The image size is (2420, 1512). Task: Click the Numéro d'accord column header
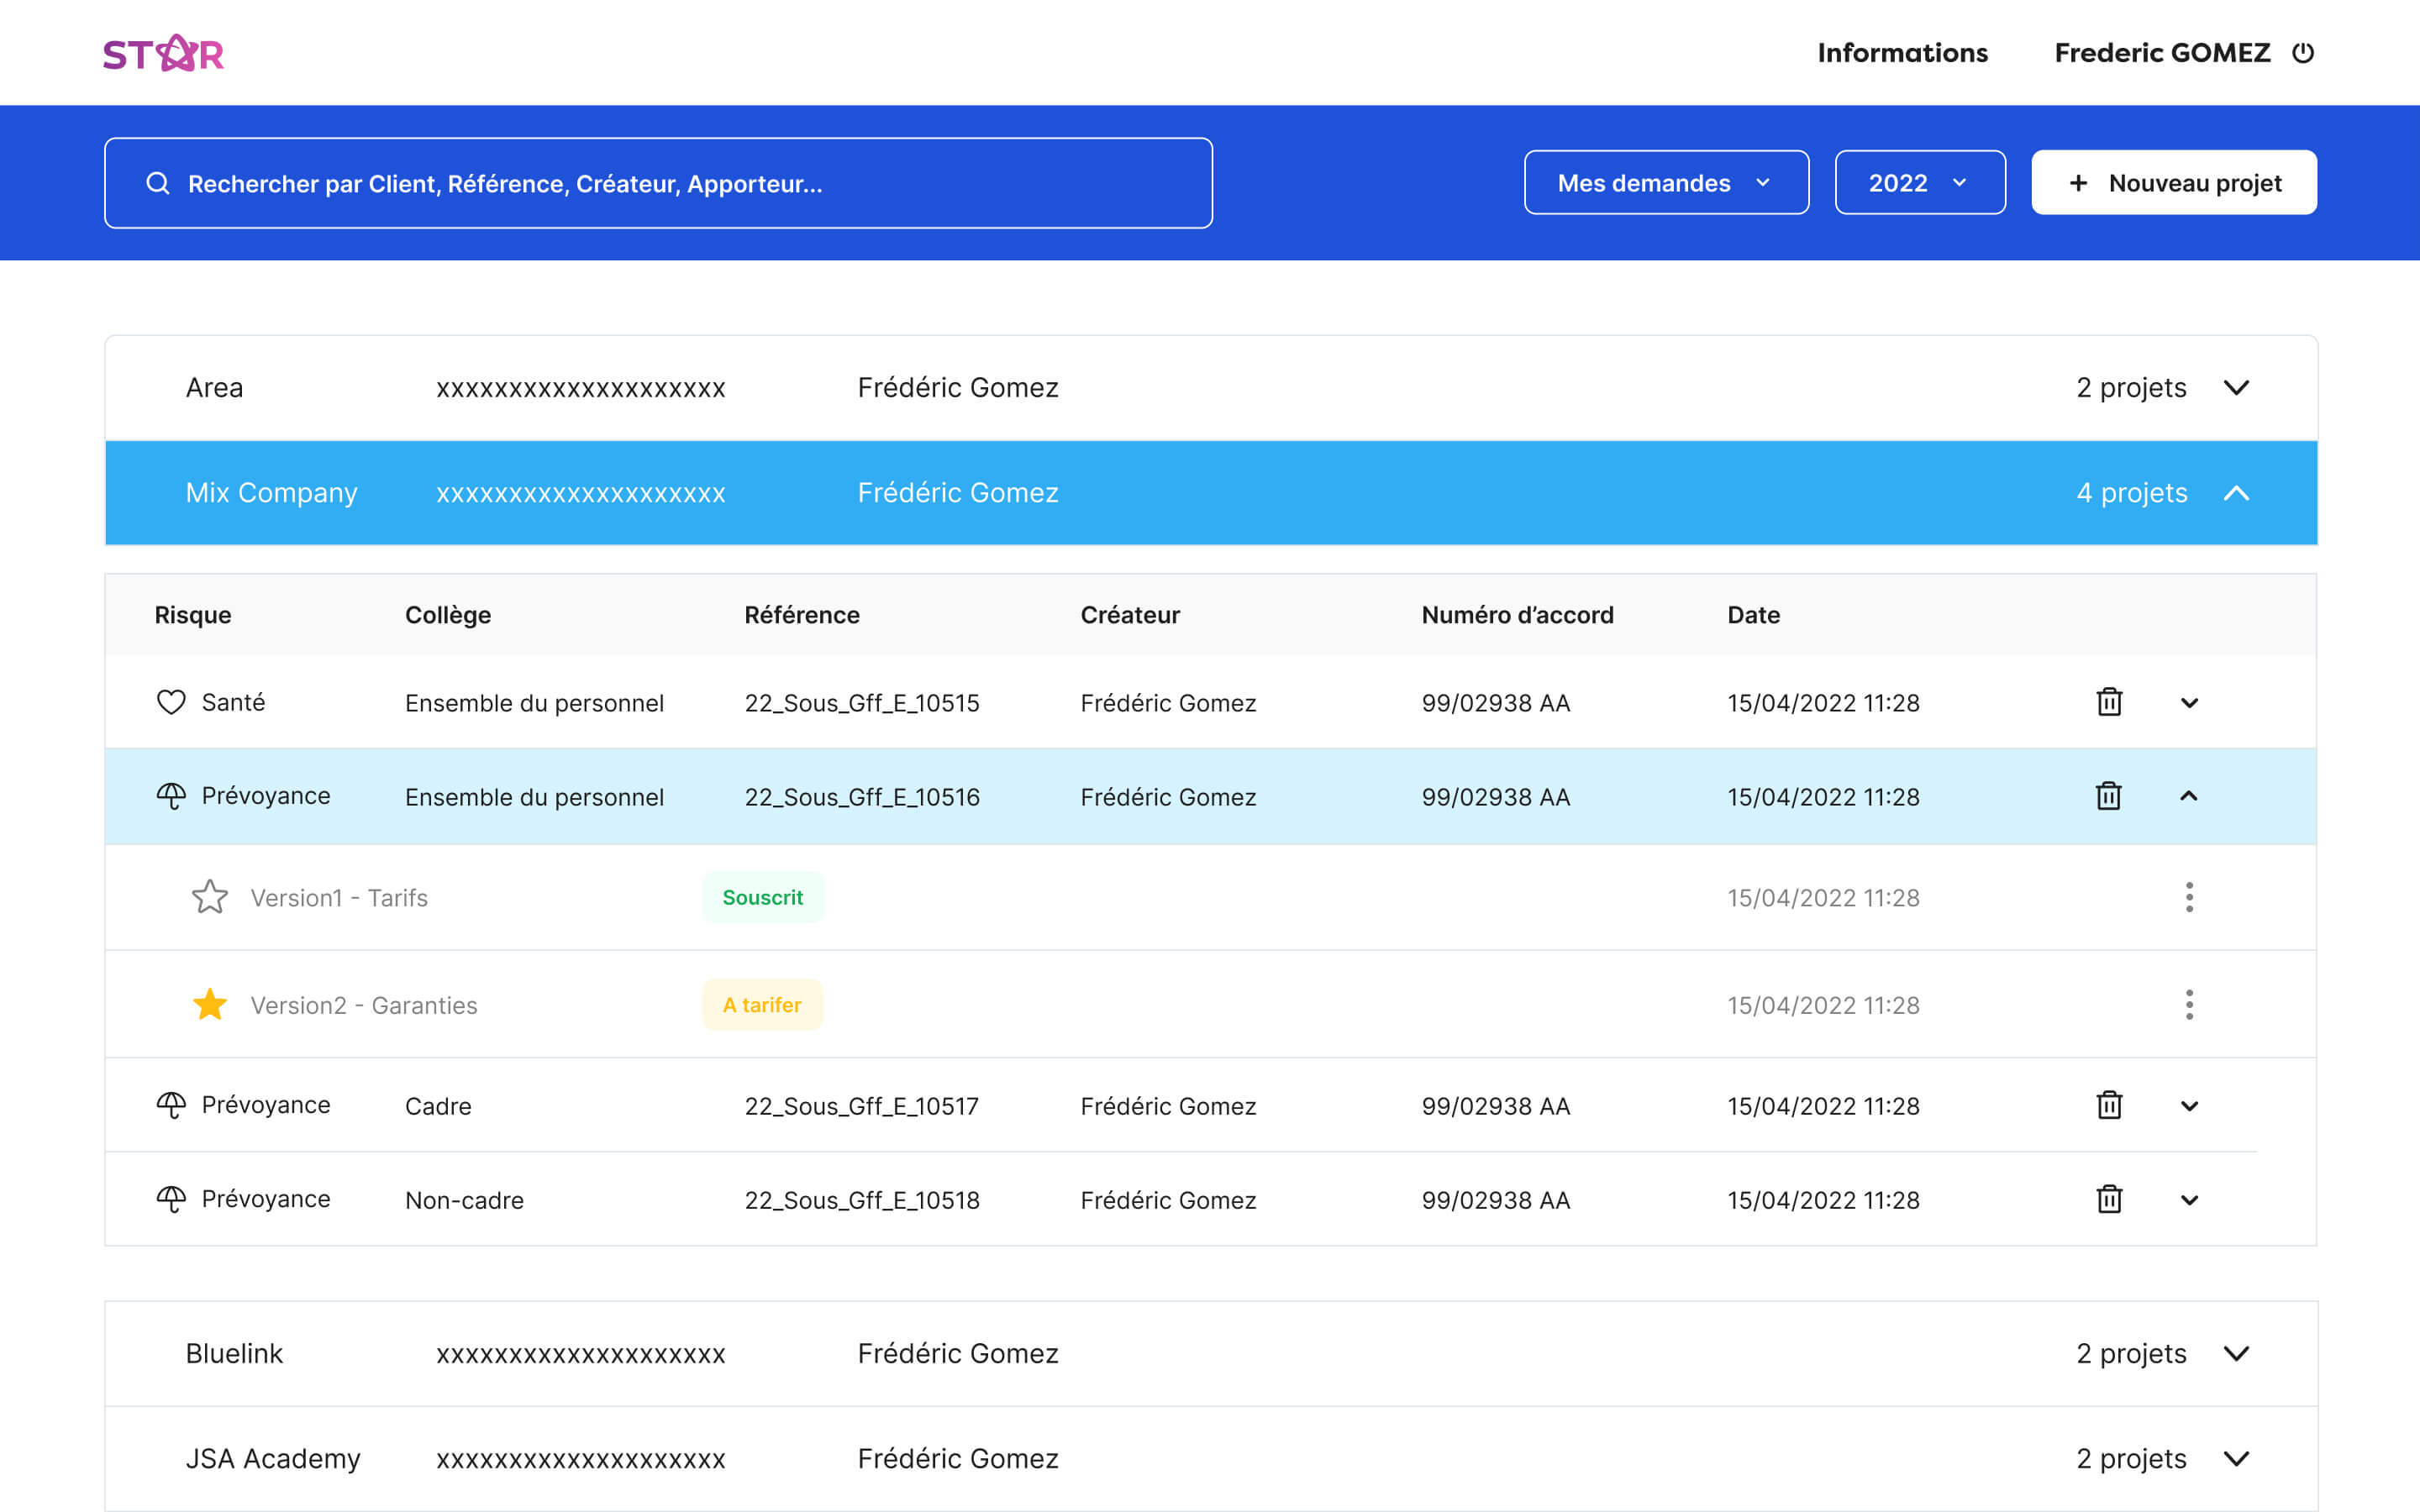pyautogui.click(x=1517, y=615)
